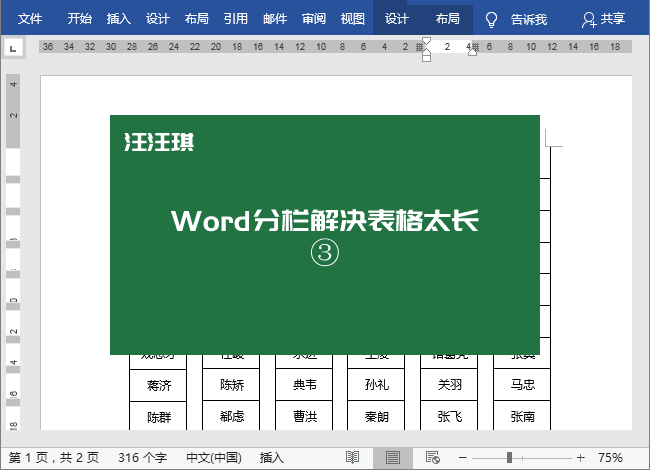Click the tab selector ruler icon
Screen dimensions: 650x470
[12, 47]
